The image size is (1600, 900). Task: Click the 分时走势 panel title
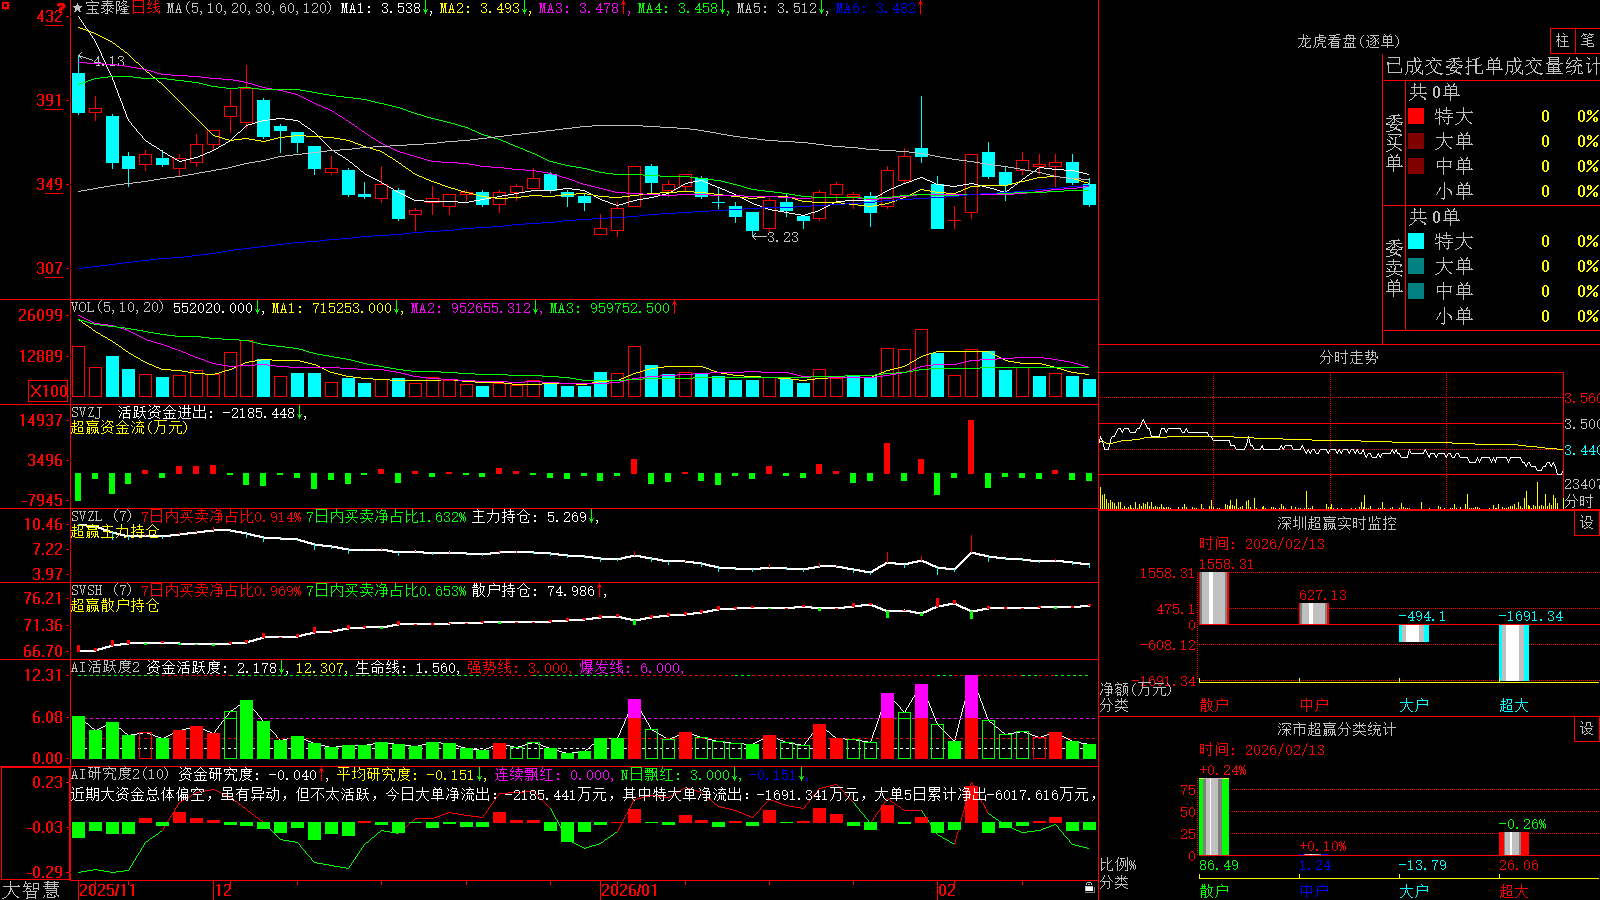(1349, 357)
